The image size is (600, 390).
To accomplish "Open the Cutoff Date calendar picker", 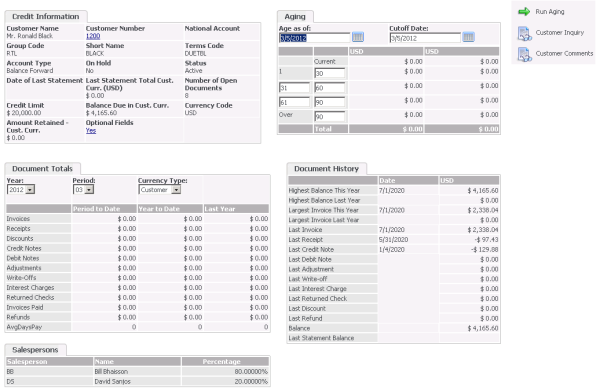I will pyautogui.click(x=468, y=37).
